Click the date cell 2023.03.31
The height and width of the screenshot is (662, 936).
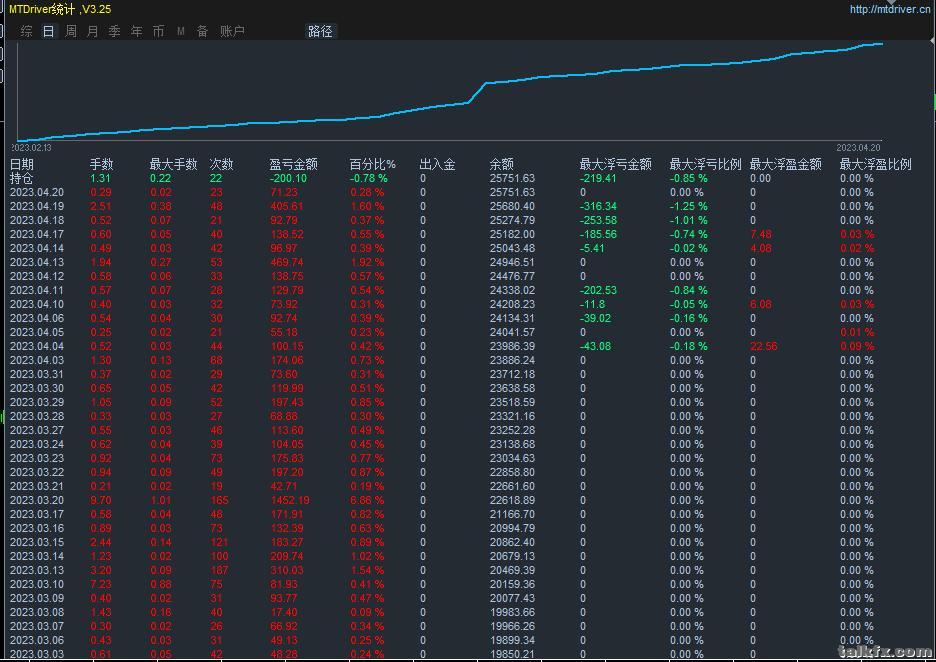[x=36, y=374]
